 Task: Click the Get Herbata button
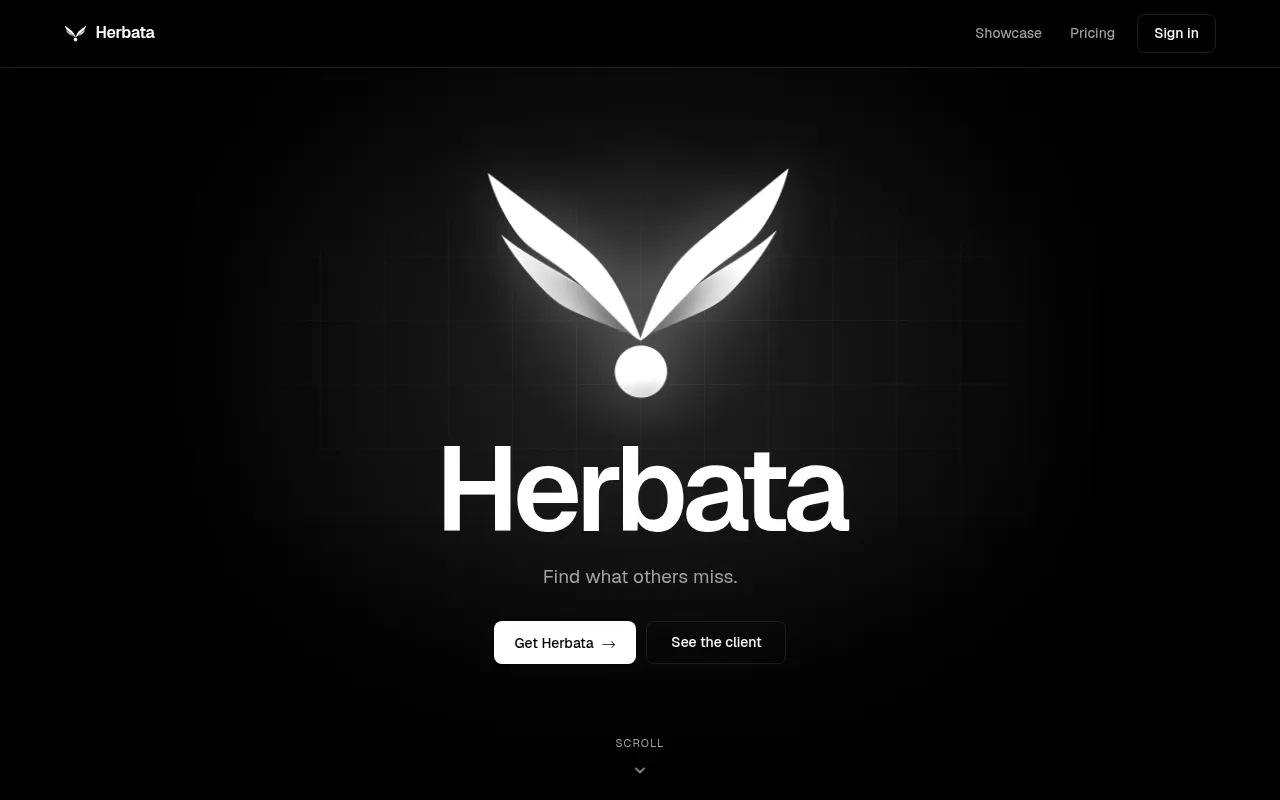[x=565, y=642]
